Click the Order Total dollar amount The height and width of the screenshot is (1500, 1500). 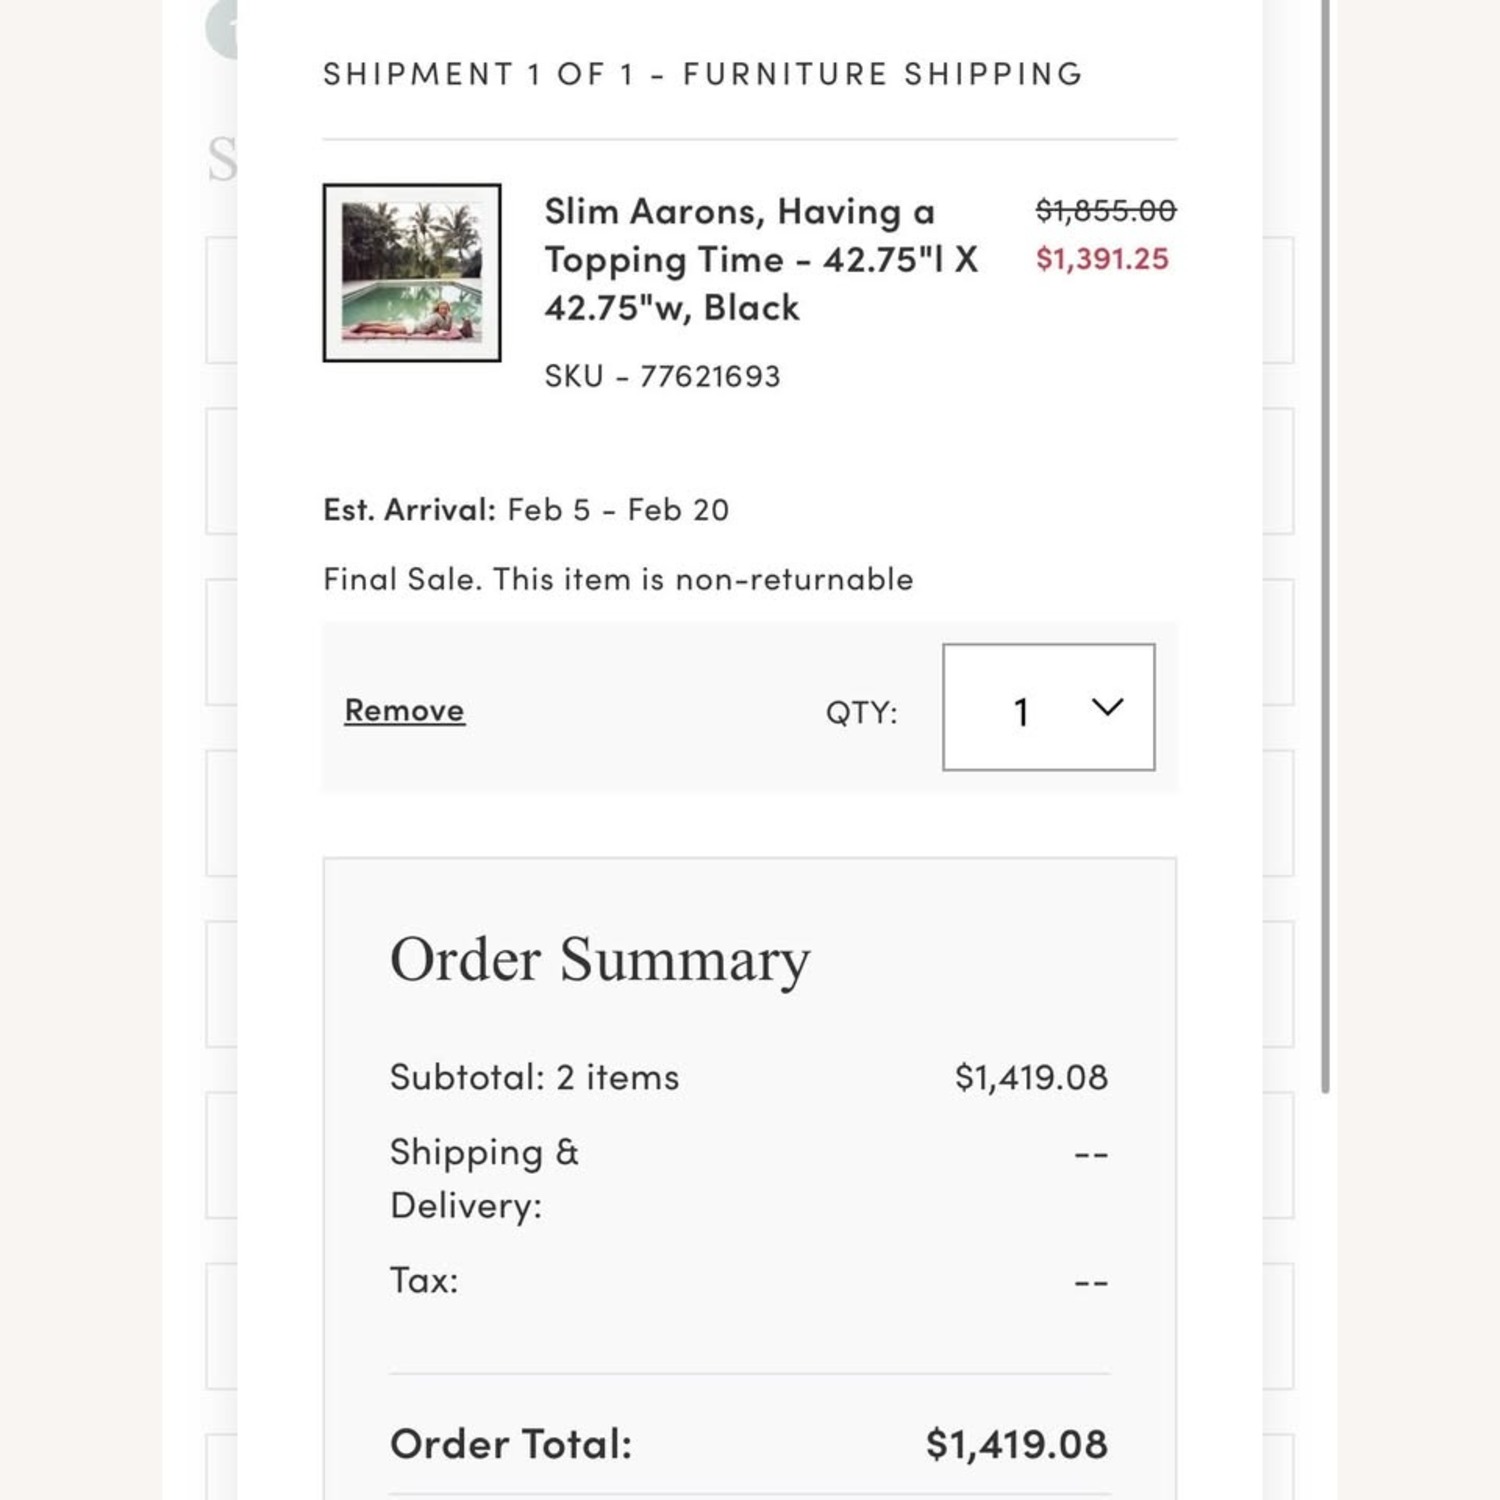point(1016,1444)
